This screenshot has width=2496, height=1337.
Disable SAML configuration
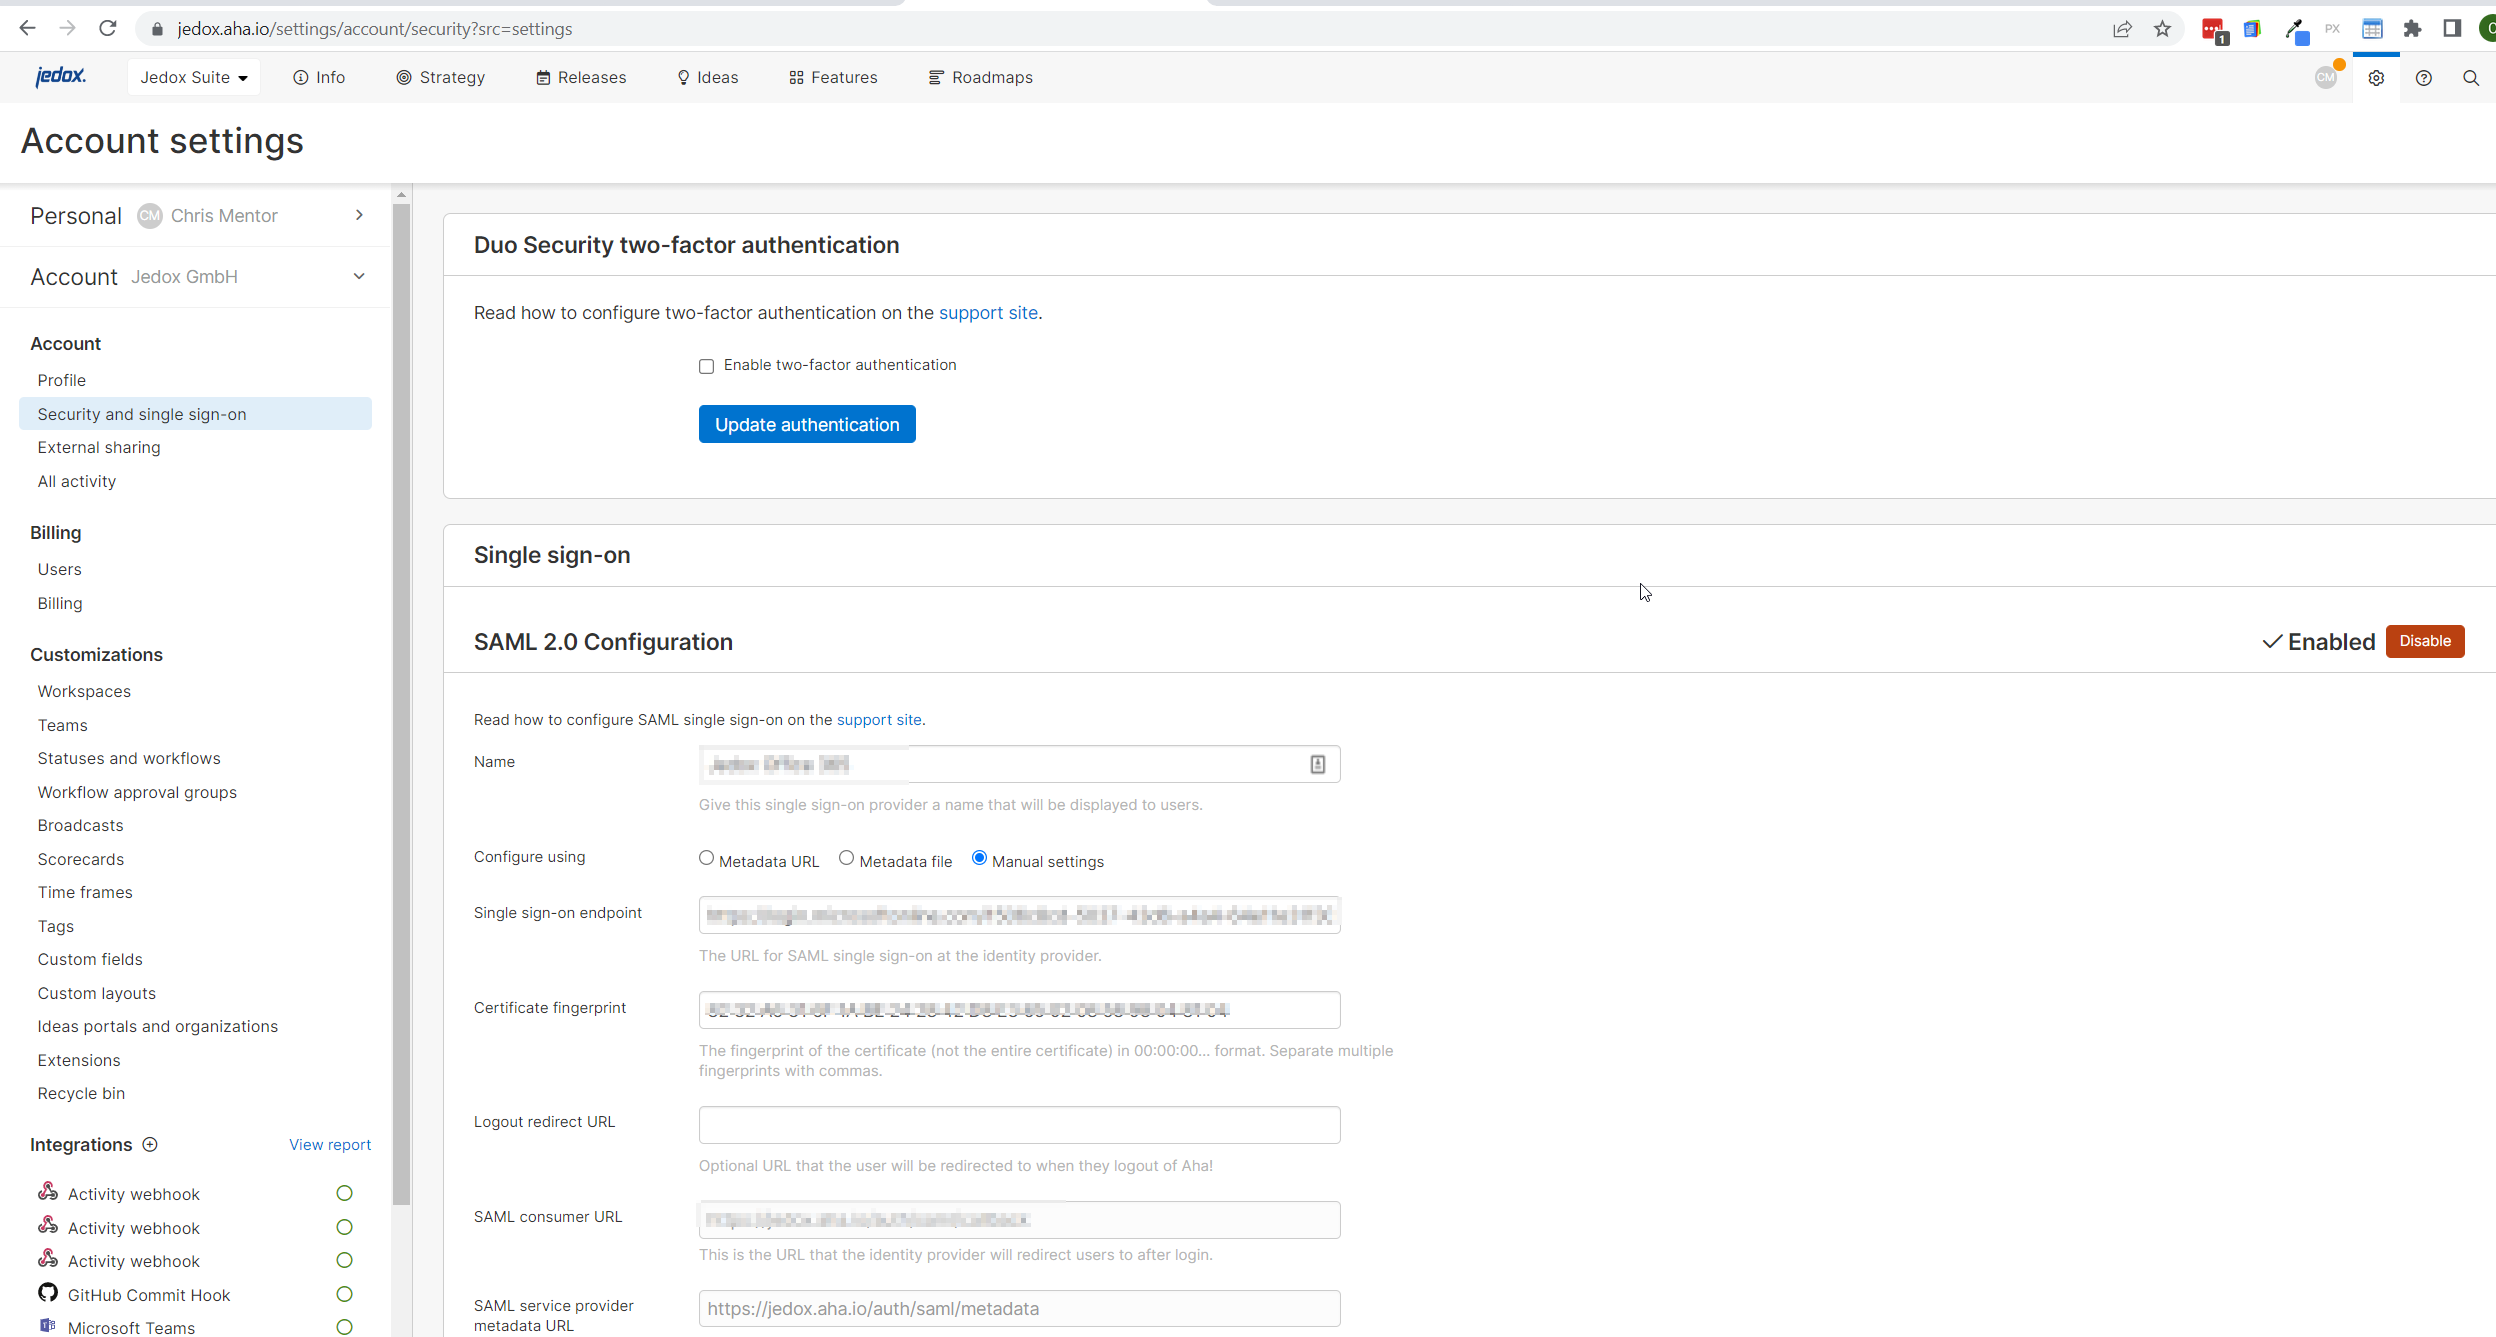2424,641
